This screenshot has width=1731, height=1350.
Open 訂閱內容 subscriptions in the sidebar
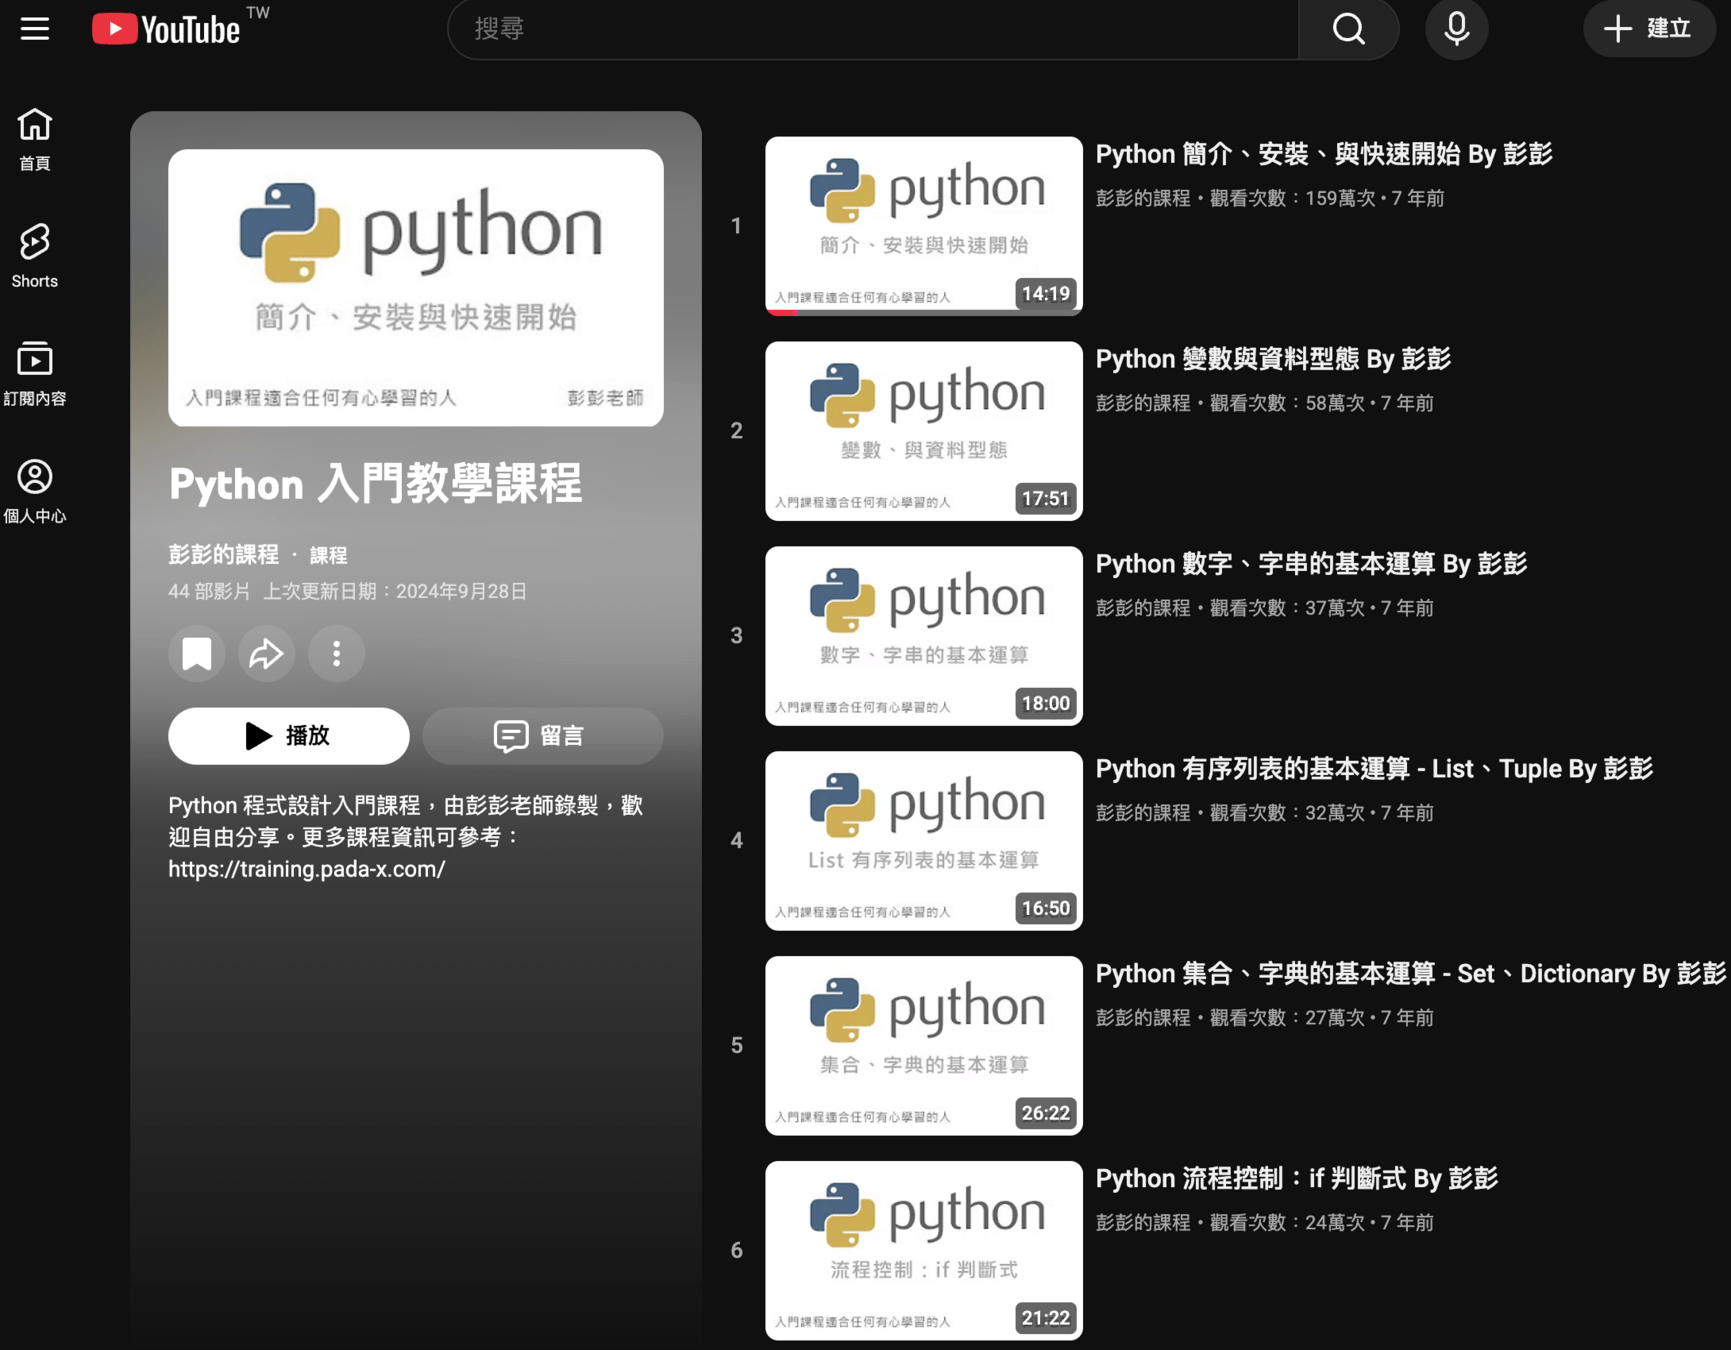[35, 374]
